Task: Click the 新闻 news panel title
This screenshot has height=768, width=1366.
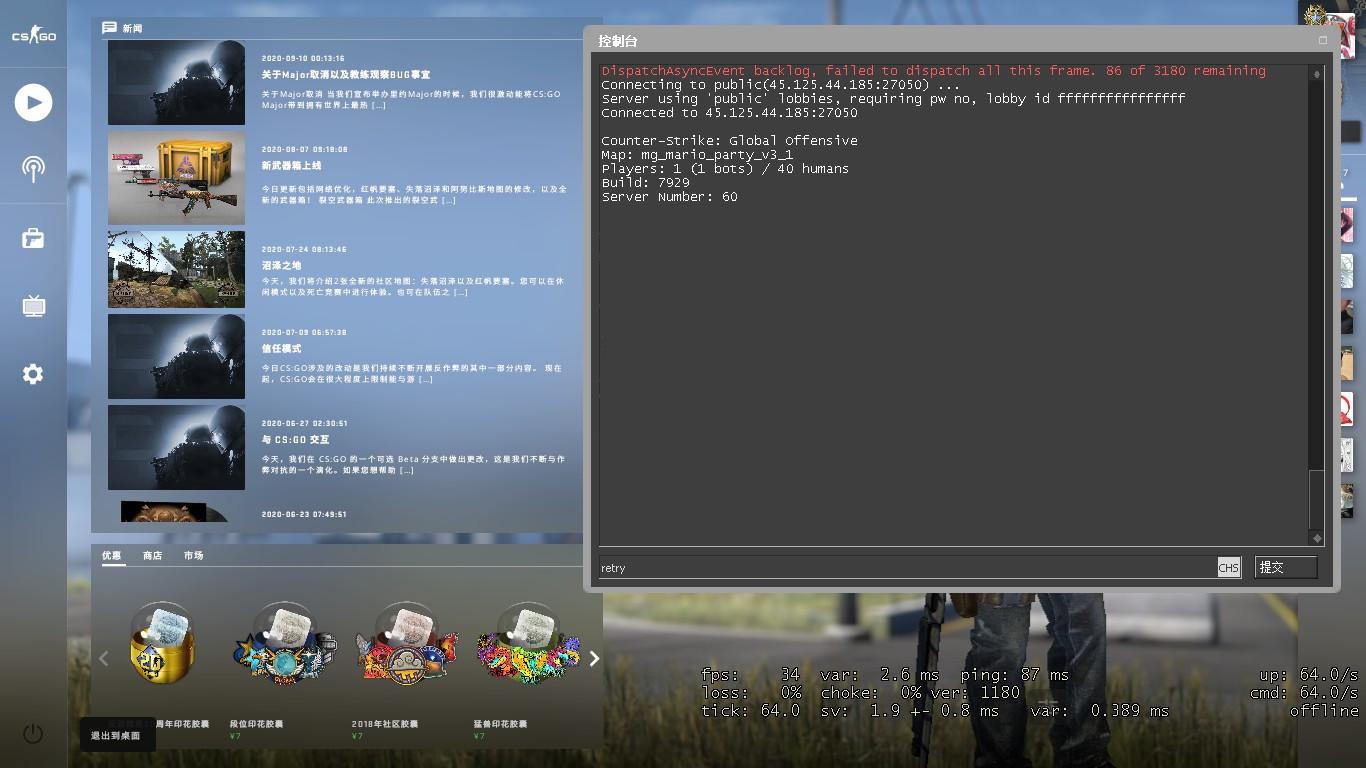Action: [x=132, y=28]
